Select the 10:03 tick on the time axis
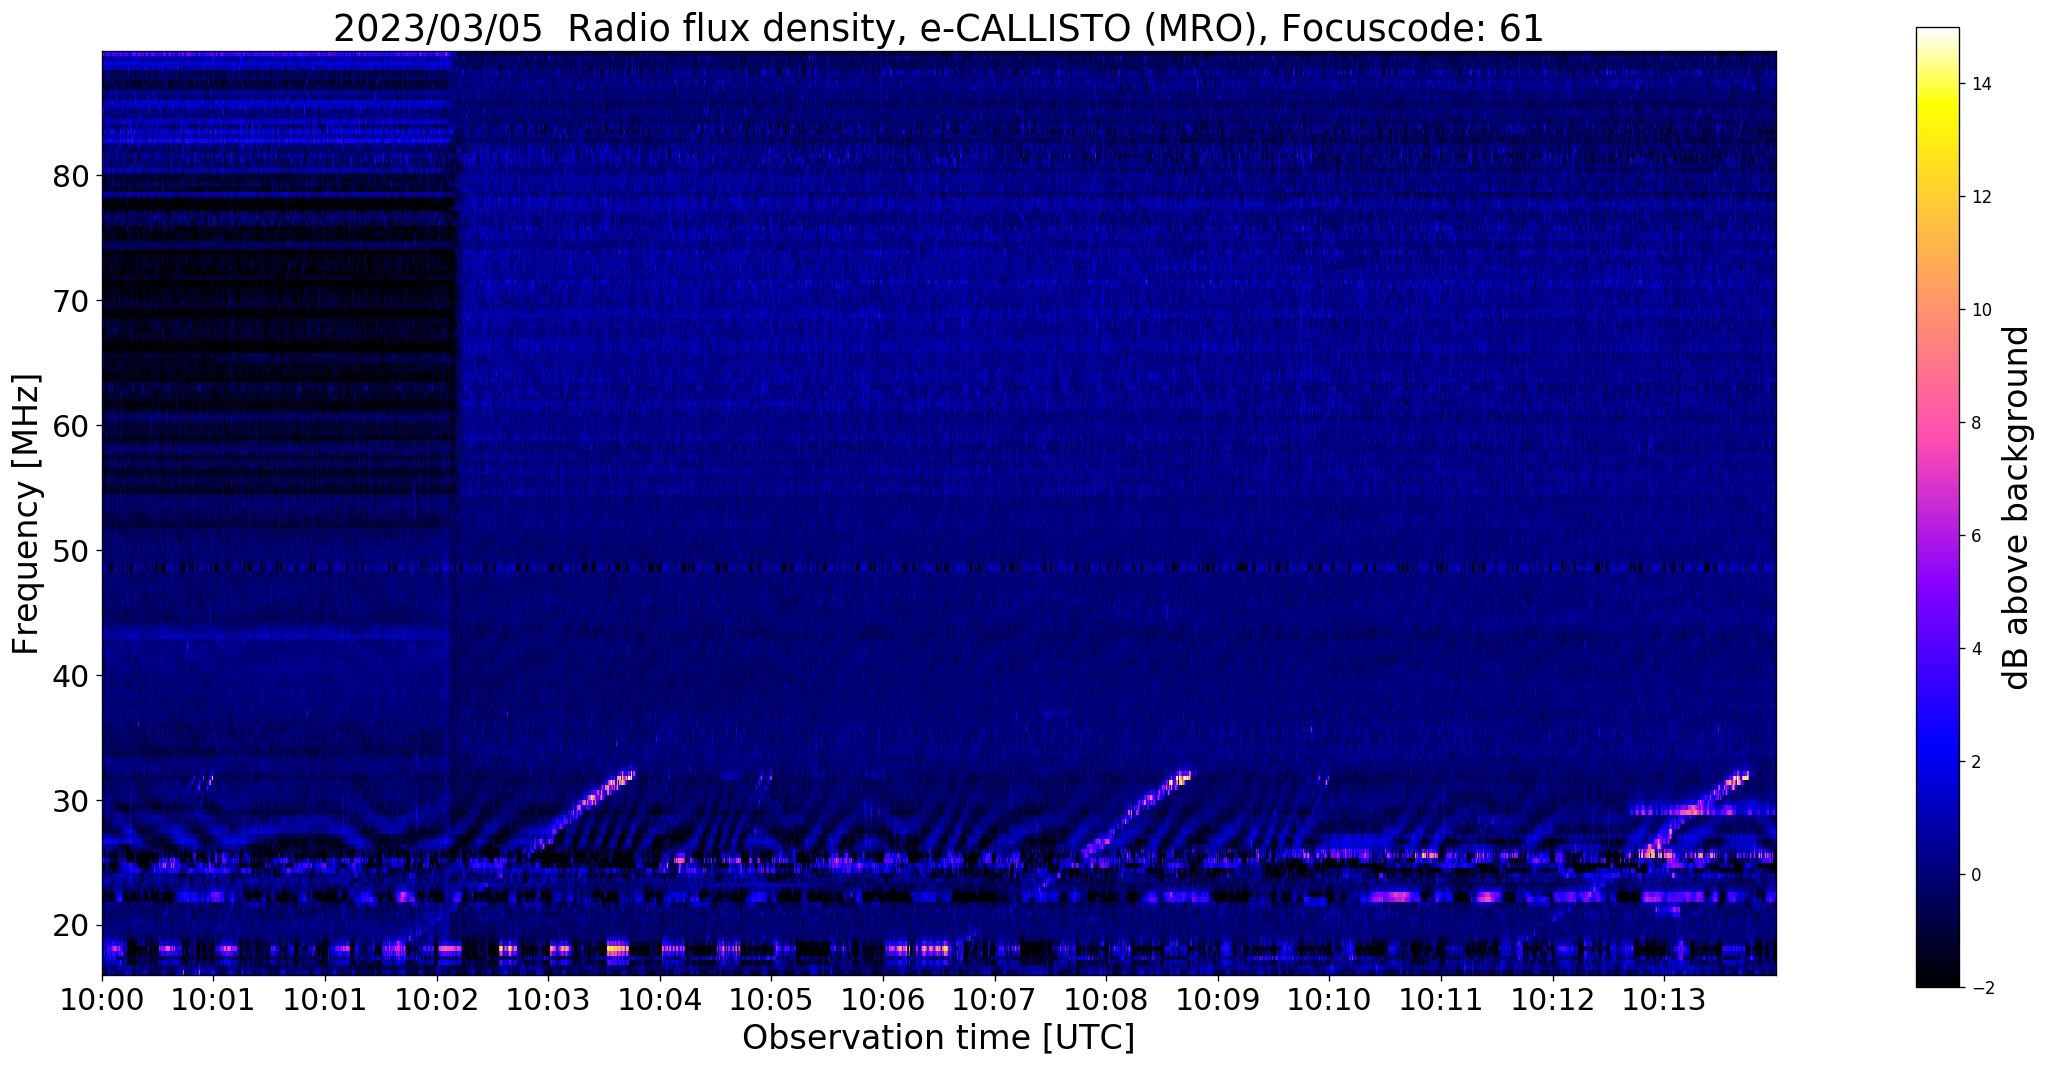 [548, 999]
